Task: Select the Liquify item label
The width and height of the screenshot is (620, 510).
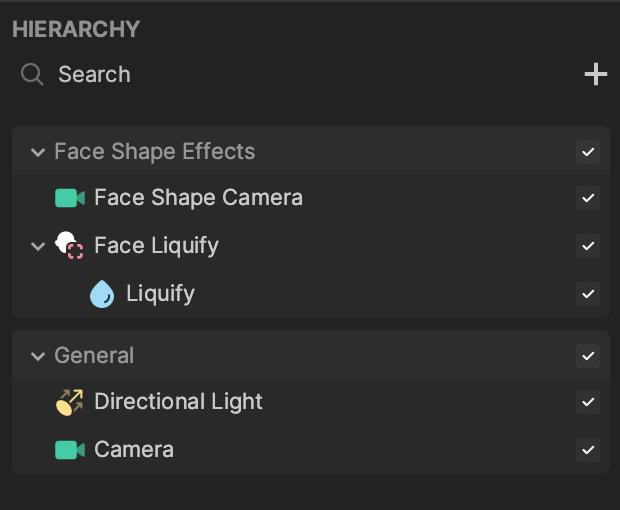Action: 161,294
